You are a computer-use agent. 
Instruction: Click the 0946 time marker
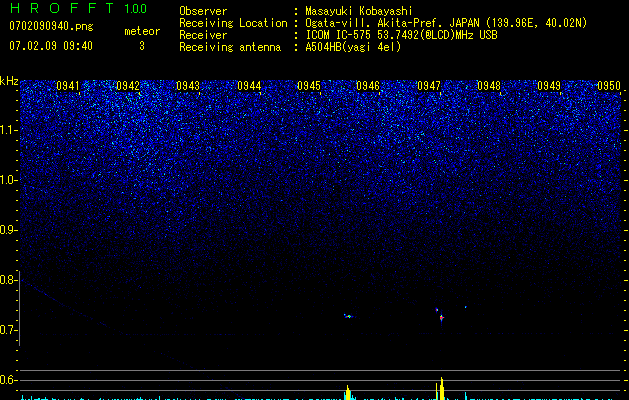coord(368,86)
